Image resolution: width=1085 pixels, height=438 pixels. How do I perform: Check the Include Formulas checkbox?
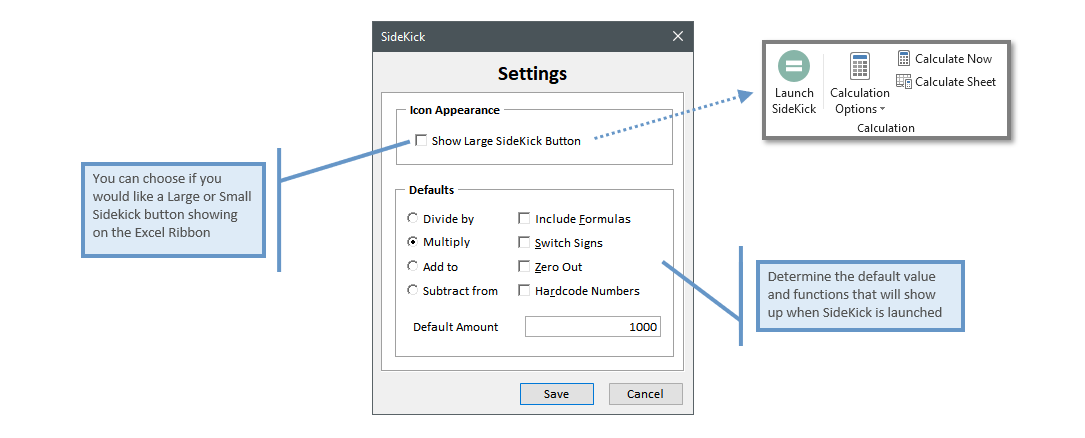click(x=524, y=219)
